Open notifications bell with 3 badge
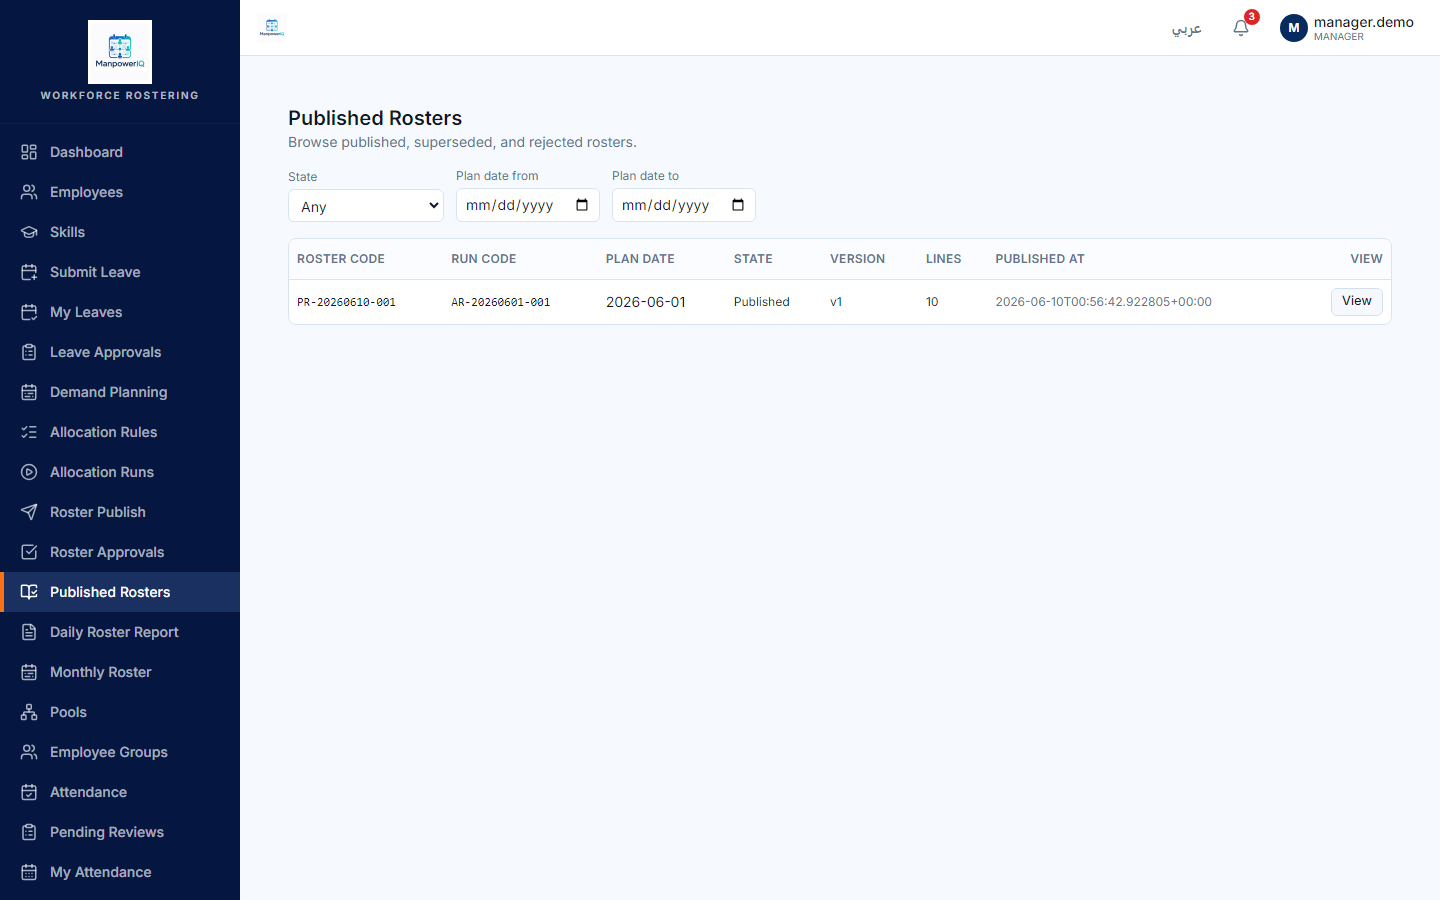 [x=1241, y=28]
